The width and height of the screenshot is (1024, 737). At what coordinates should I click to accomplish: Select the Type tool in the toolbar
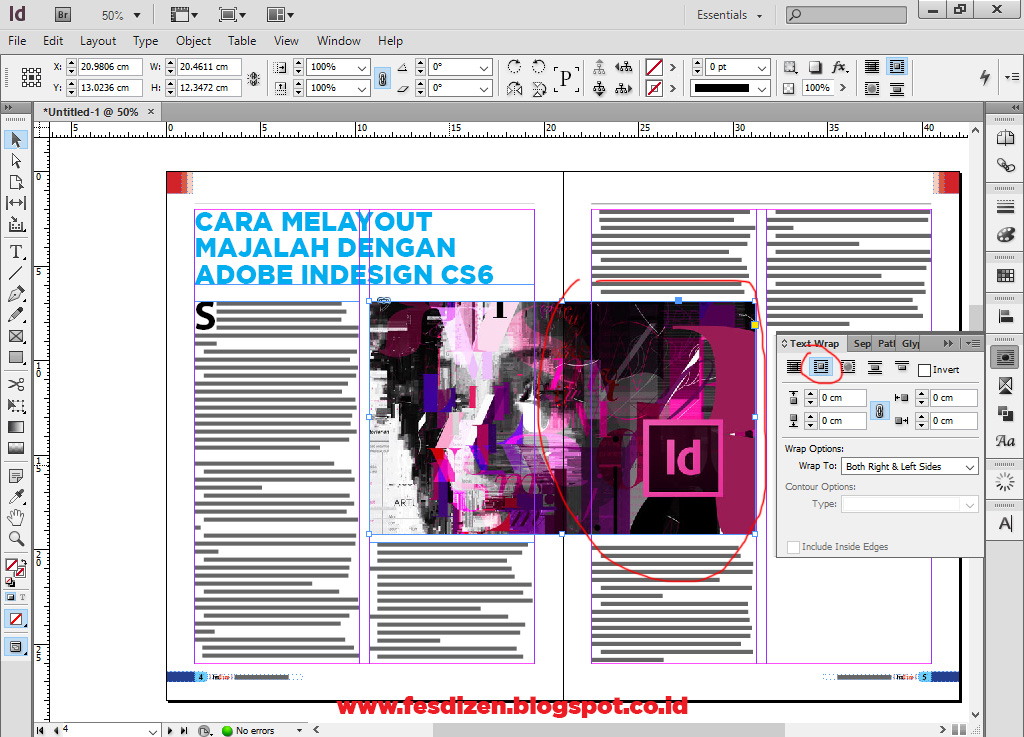click(15, 252)
